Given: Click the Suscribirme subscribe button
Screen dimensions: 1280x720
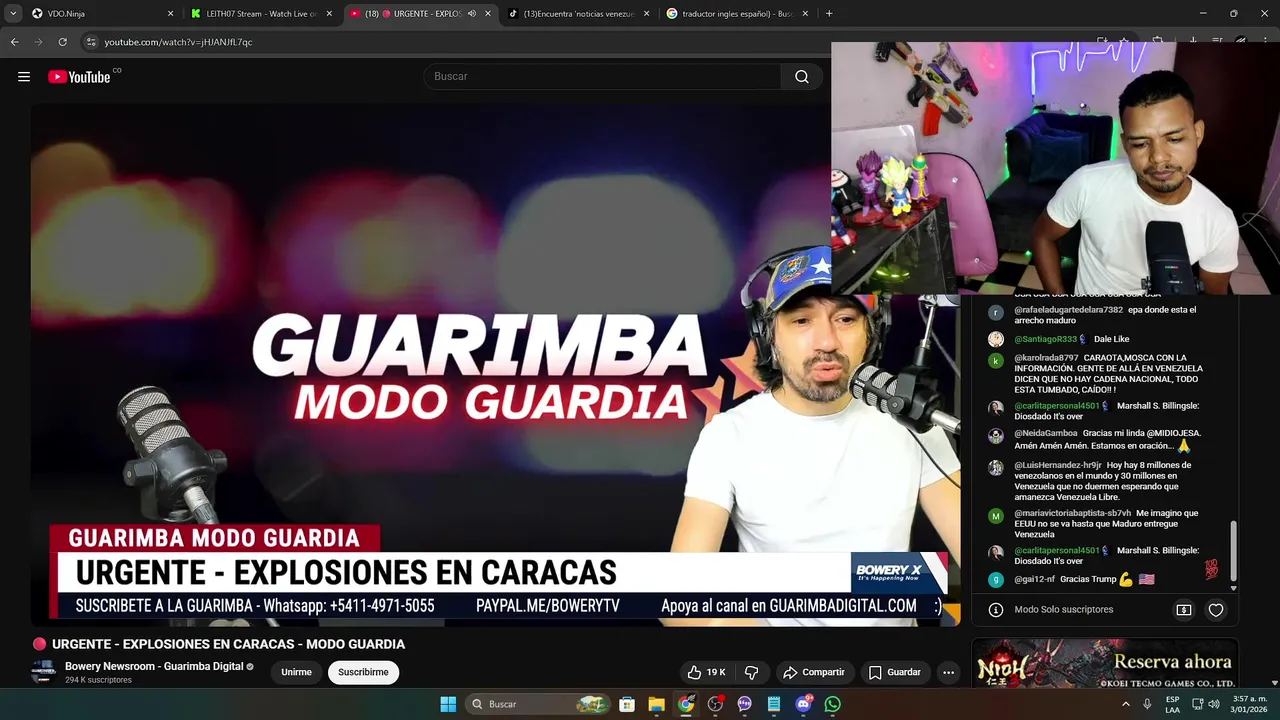Looking at the screenshot, I should click(x=363, y=672).
